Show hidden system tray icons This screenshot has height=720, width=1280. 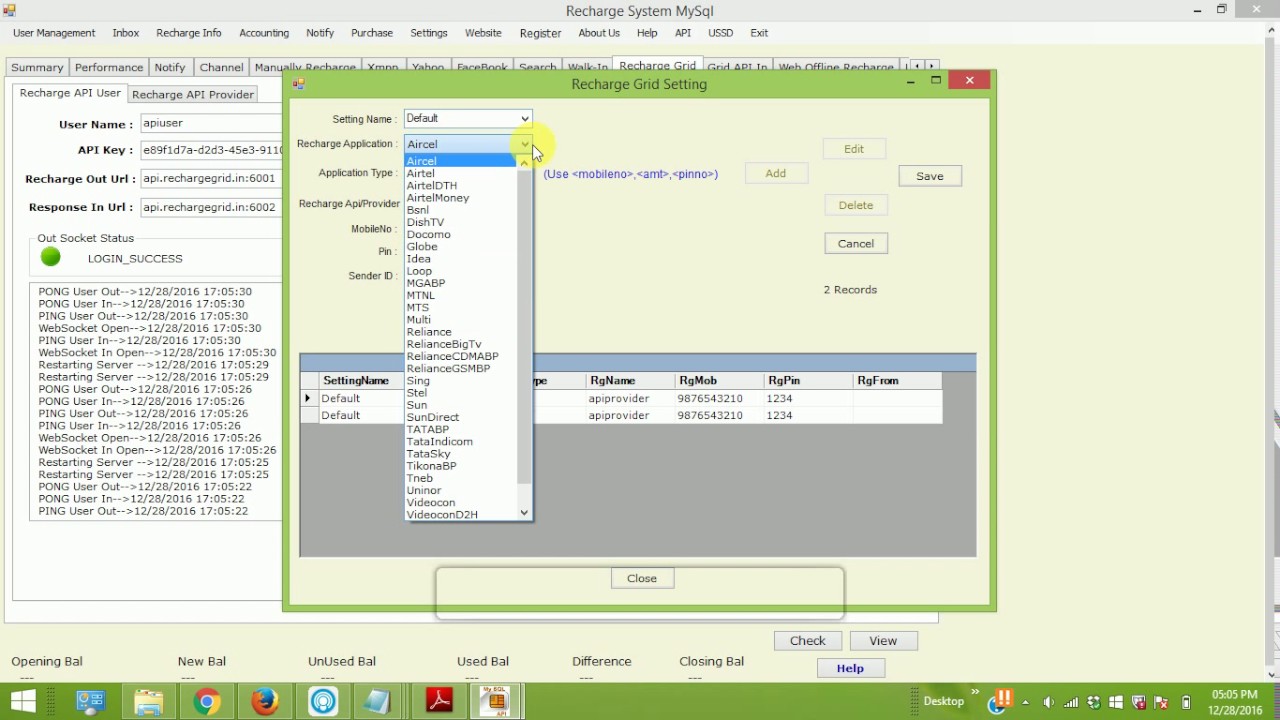click(1025, 702)
